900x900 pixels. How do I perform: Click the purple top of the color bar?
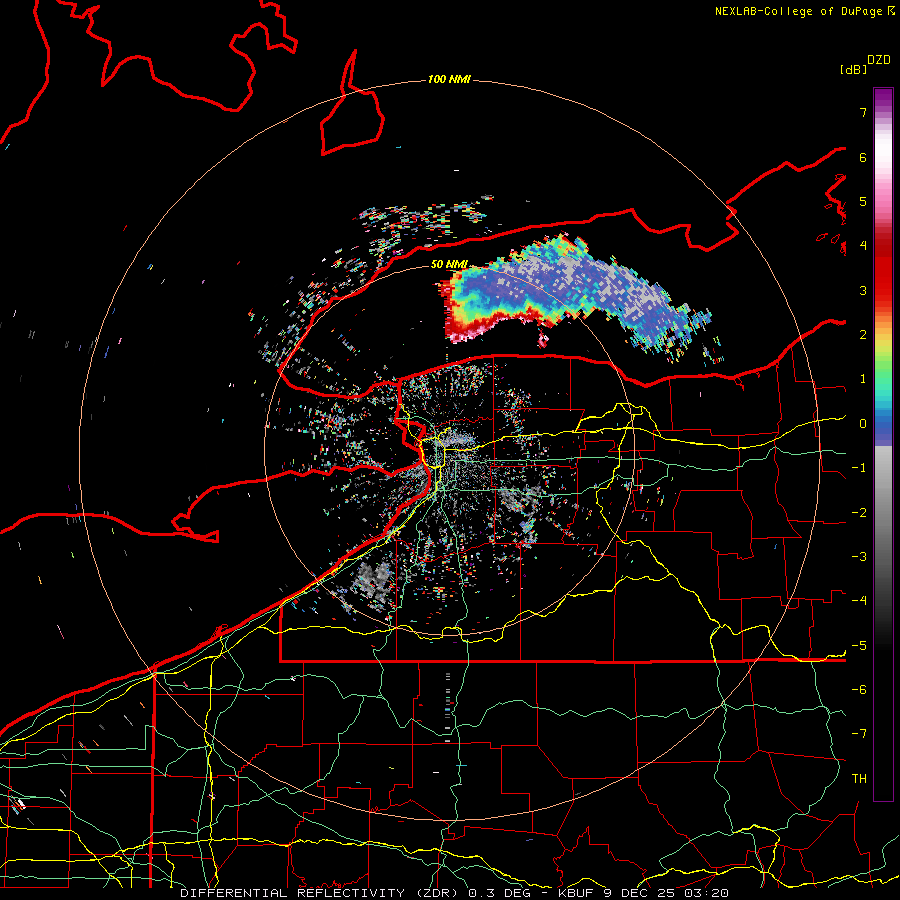(x=883, y=100)
